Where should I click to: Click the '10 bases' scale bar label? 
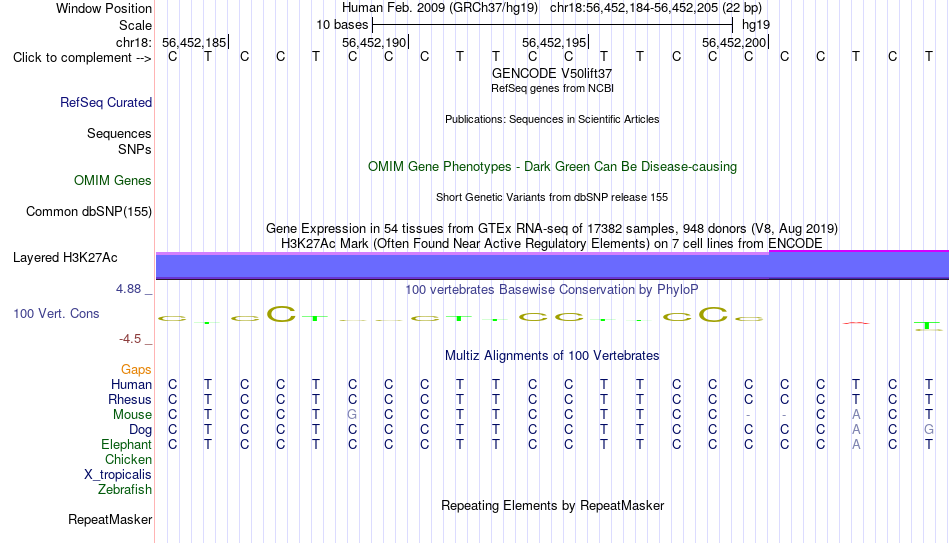(342, 25)
